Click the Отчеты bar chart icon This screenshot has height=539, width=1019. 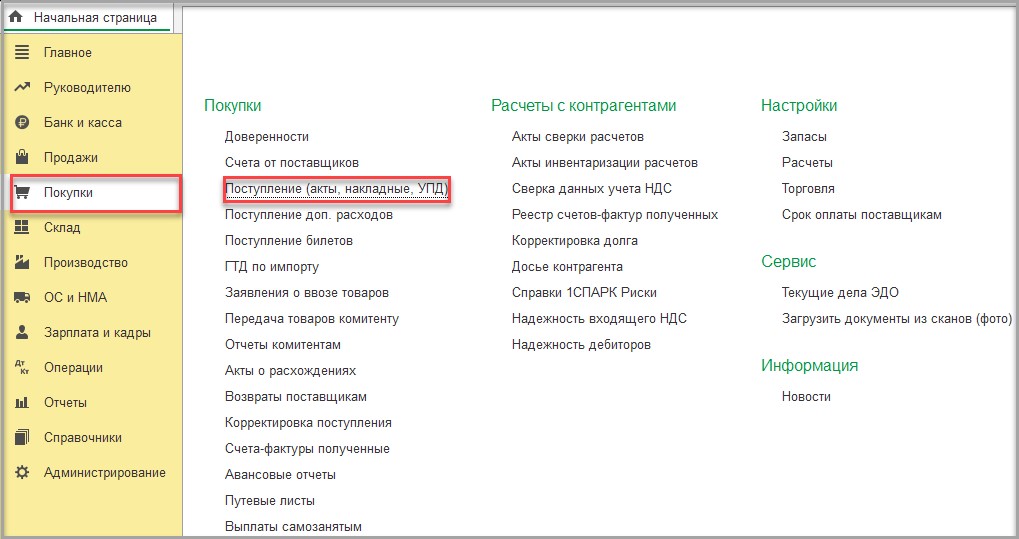(x=22, y=402)
